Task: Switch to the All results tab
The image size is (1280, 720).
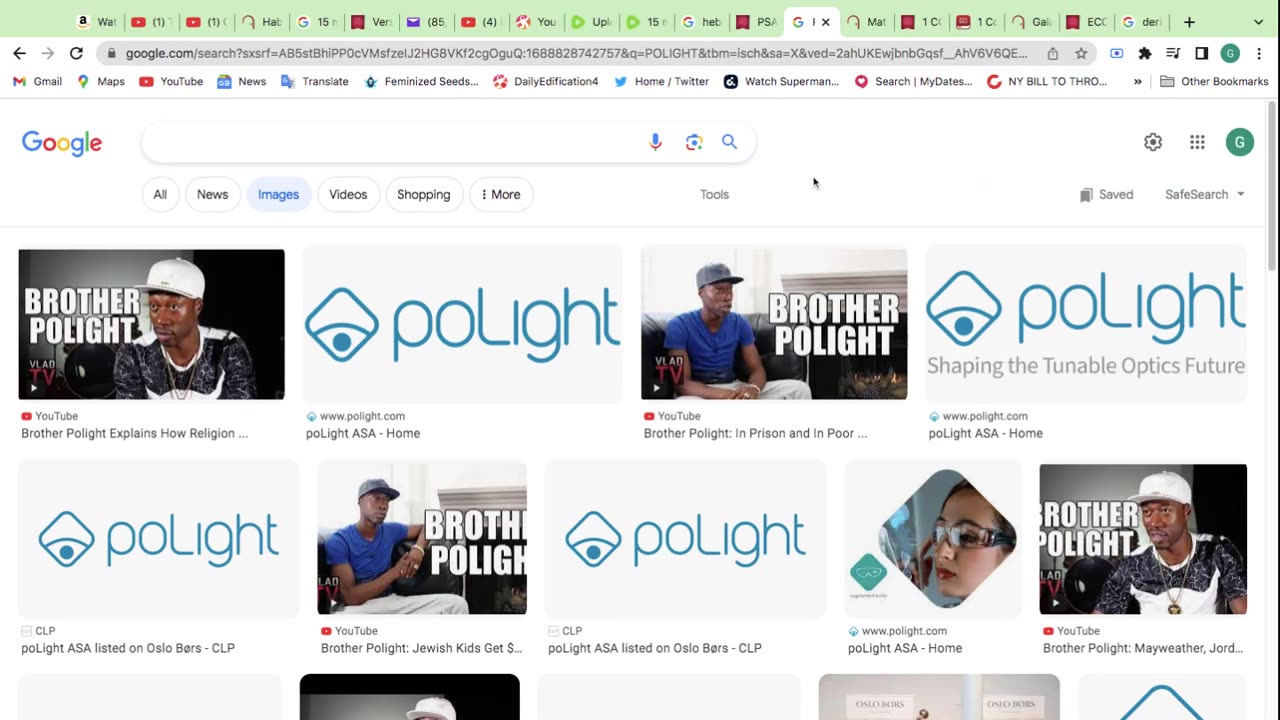Action: point(160,194)
